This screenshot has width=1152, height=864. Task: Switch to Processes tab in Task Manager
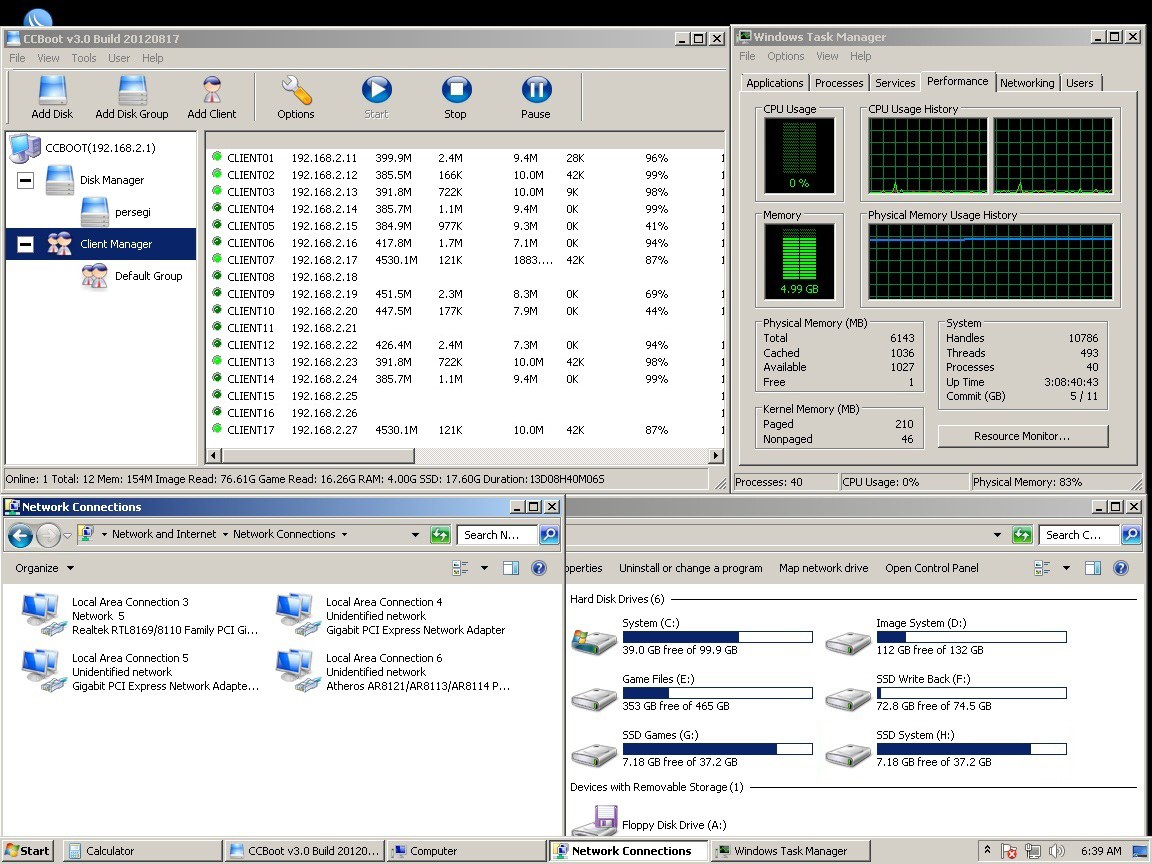coord(839,83)
